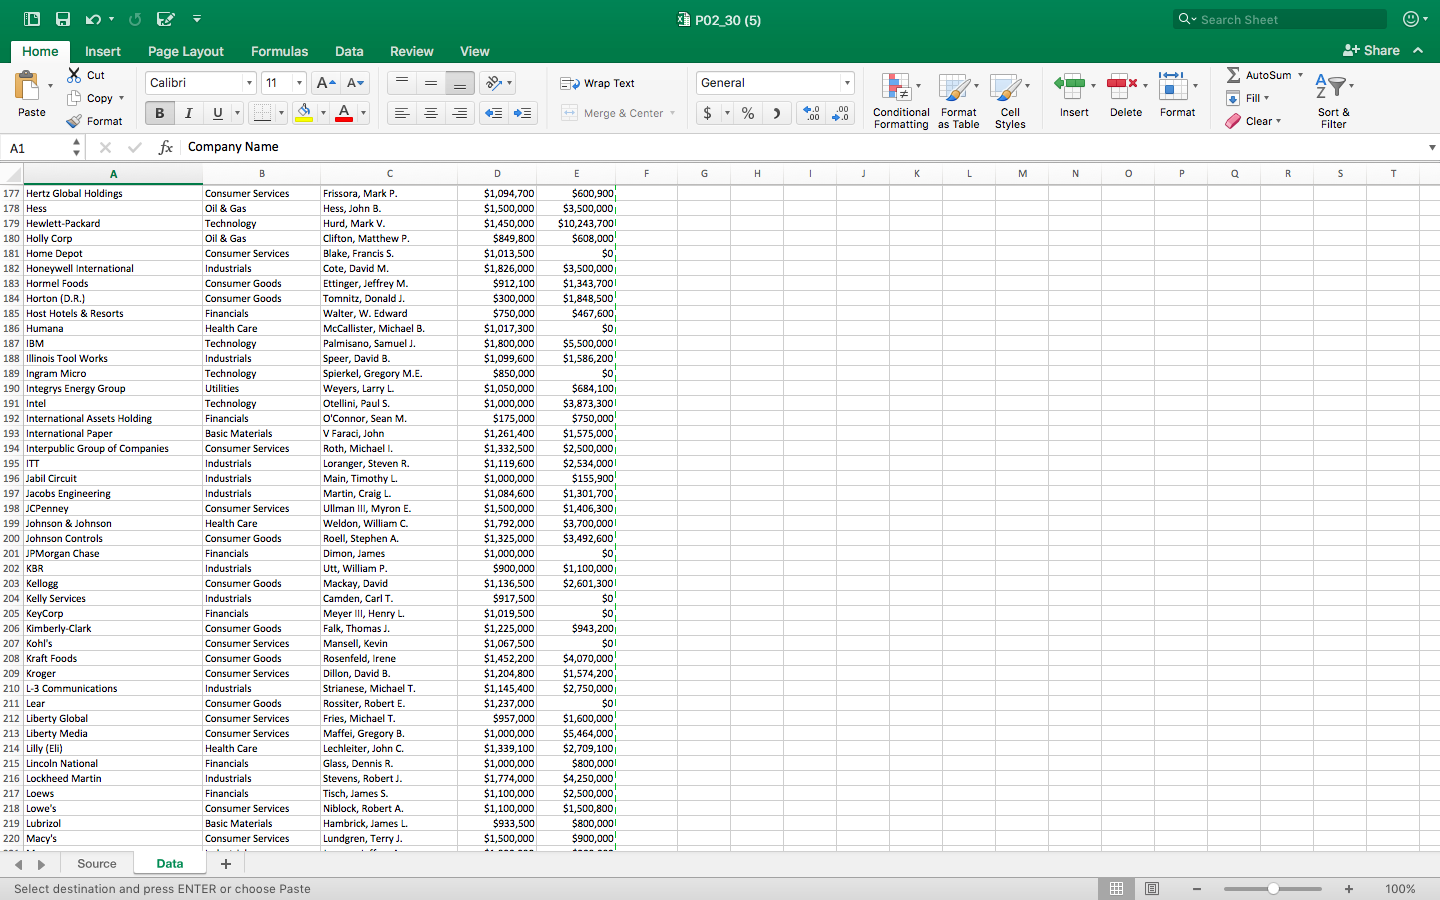1440x900 pixels.
Task: Switch to Normal view icon in status bar
Action: [x=1116, y=889]
